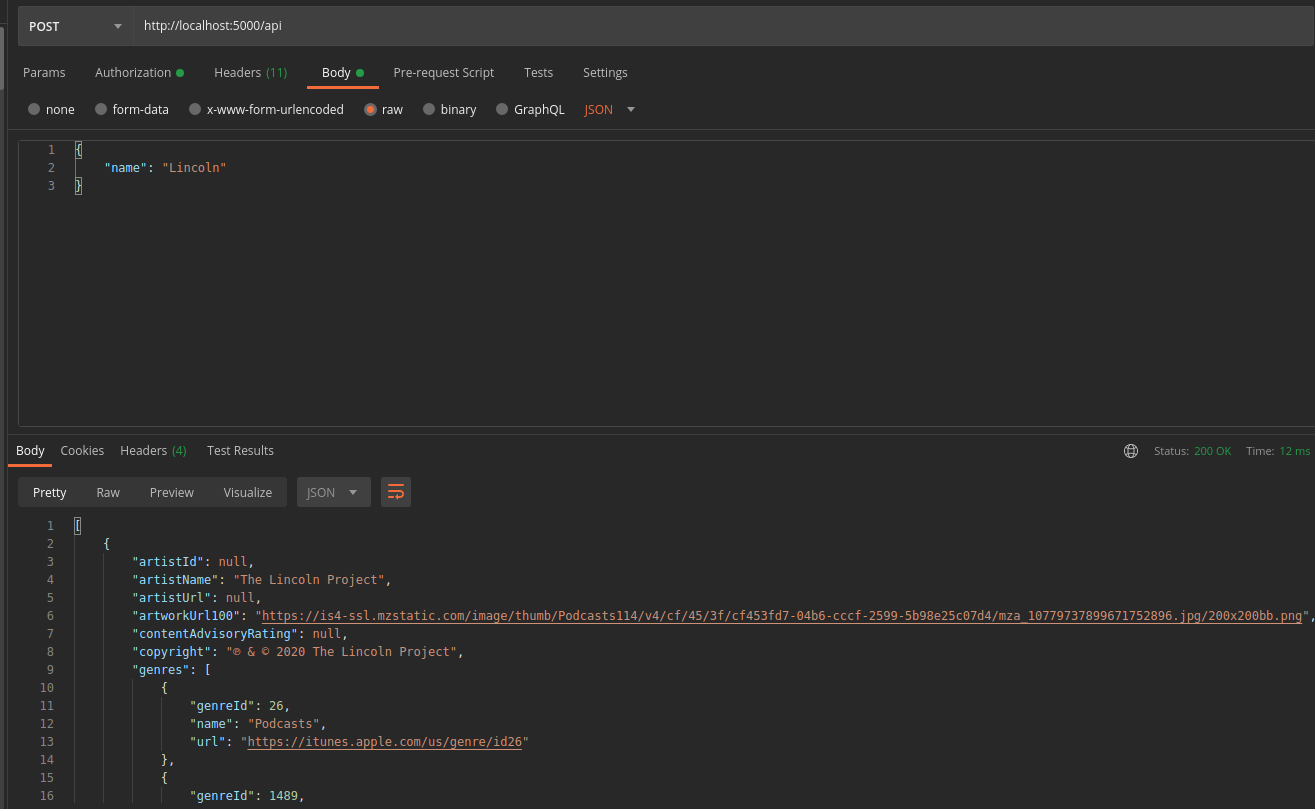
Task: Select the Visualize response view
Action: pos(248,492)
